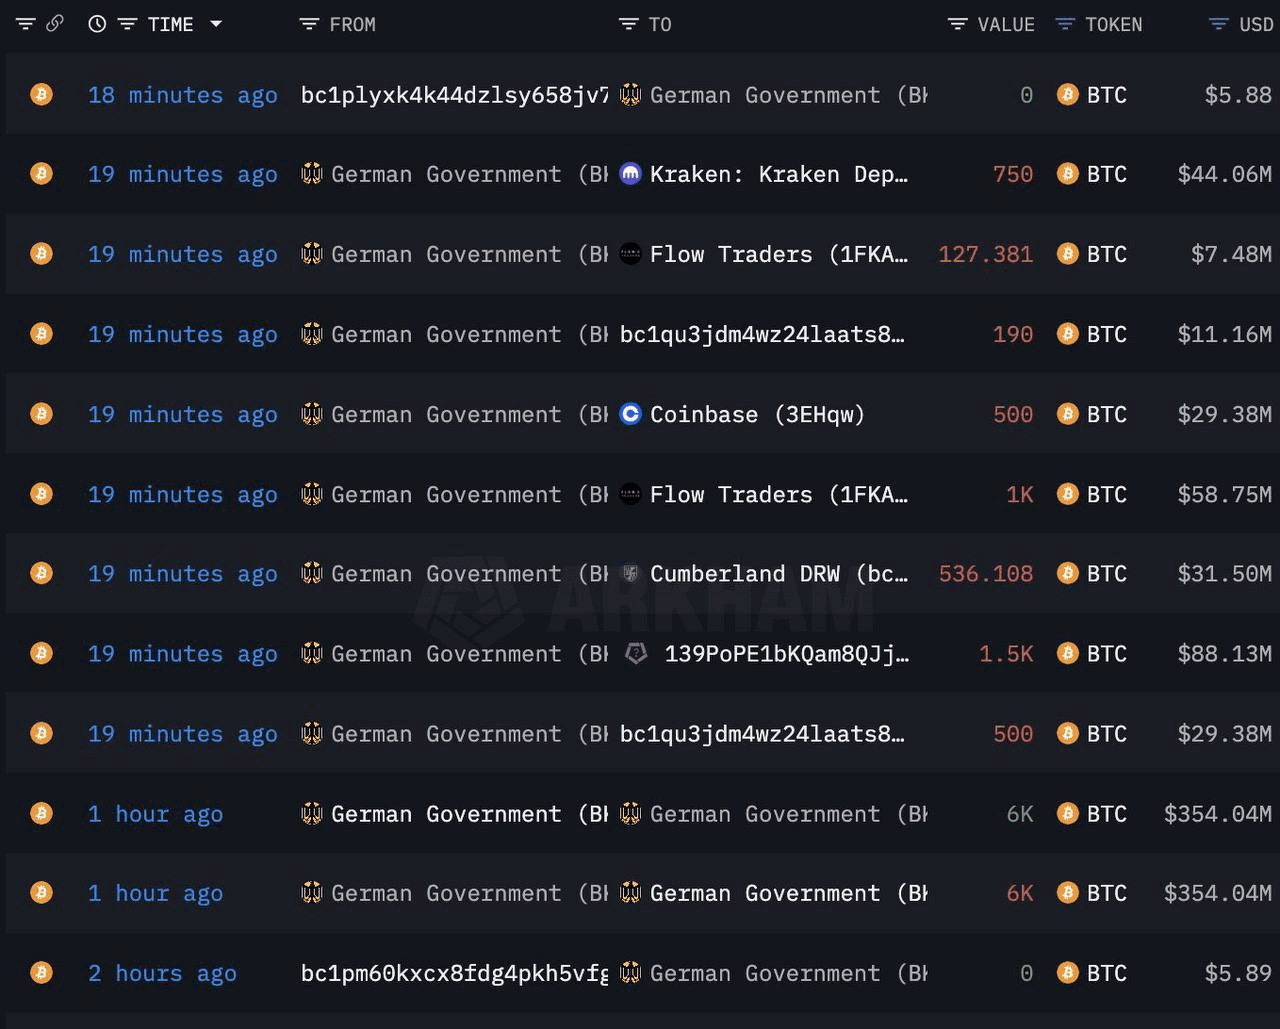Click the clock icon beside TIME
Screen dimensions: 1280x1029
coord(97,24)
